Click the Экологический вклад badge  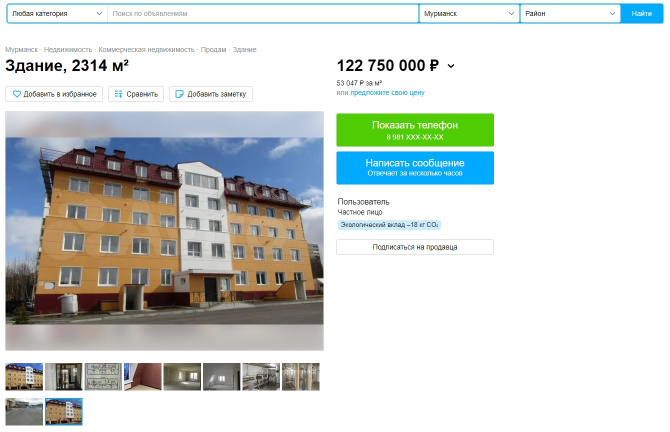389,225
